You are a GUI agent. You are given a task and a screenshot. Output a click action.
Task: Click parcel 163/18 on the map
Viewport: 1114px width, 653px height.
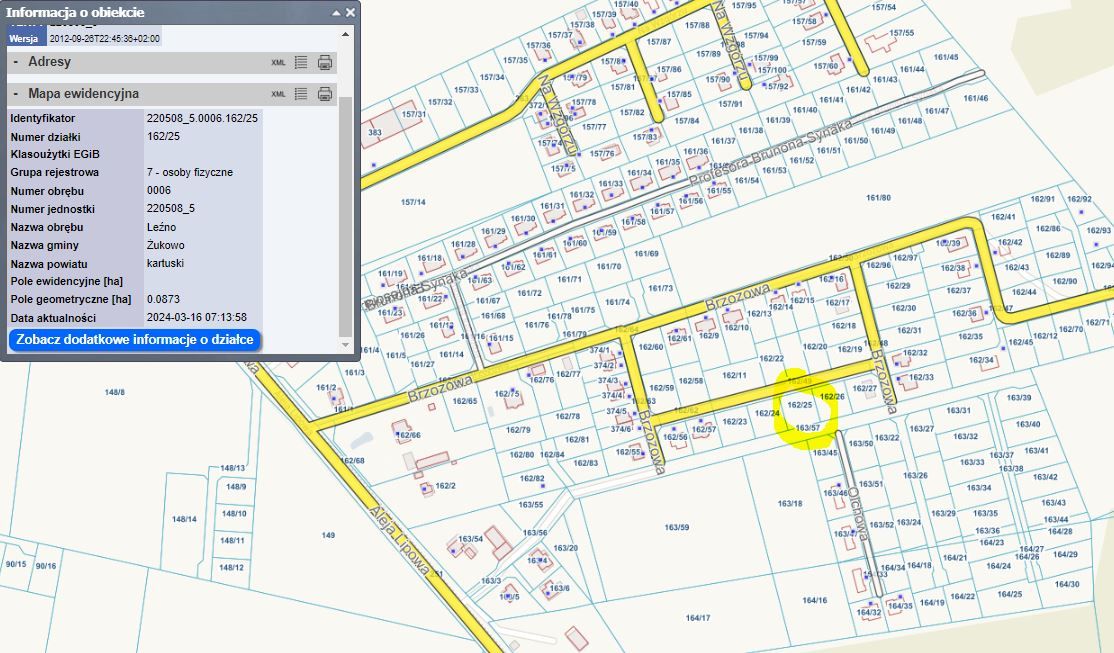789,503
